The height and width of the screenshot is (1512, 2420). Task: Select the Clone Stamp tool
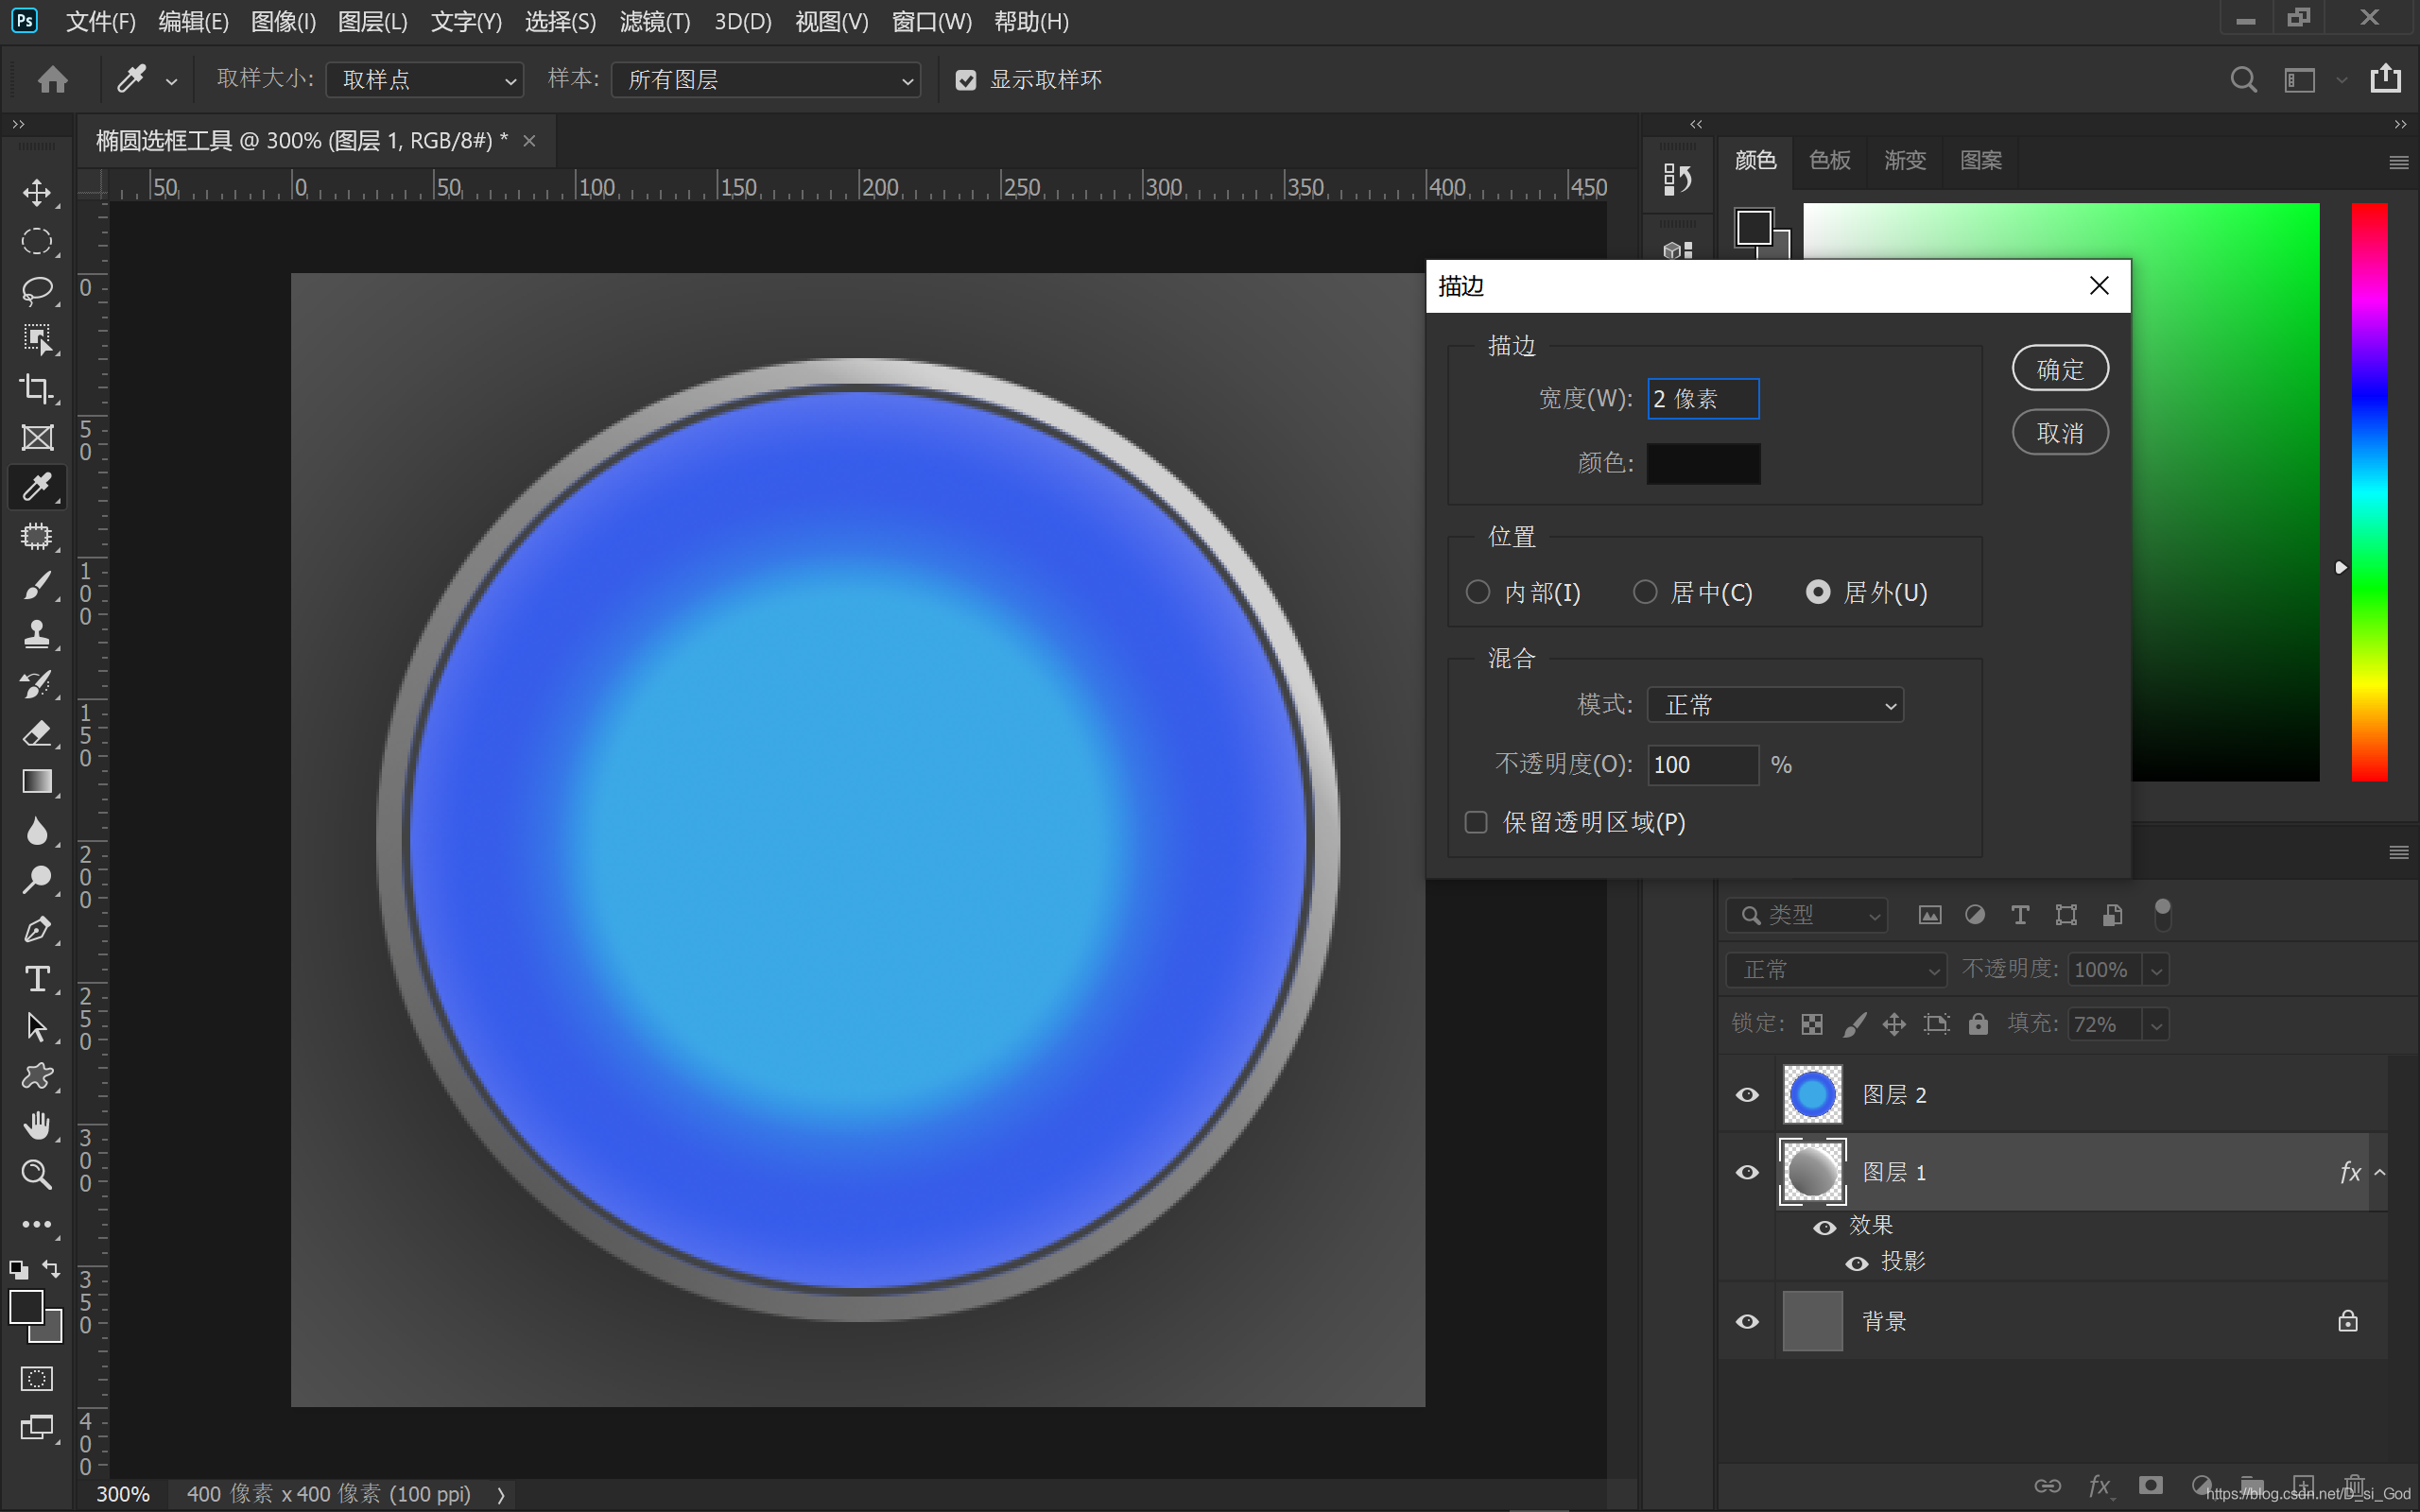37,635
